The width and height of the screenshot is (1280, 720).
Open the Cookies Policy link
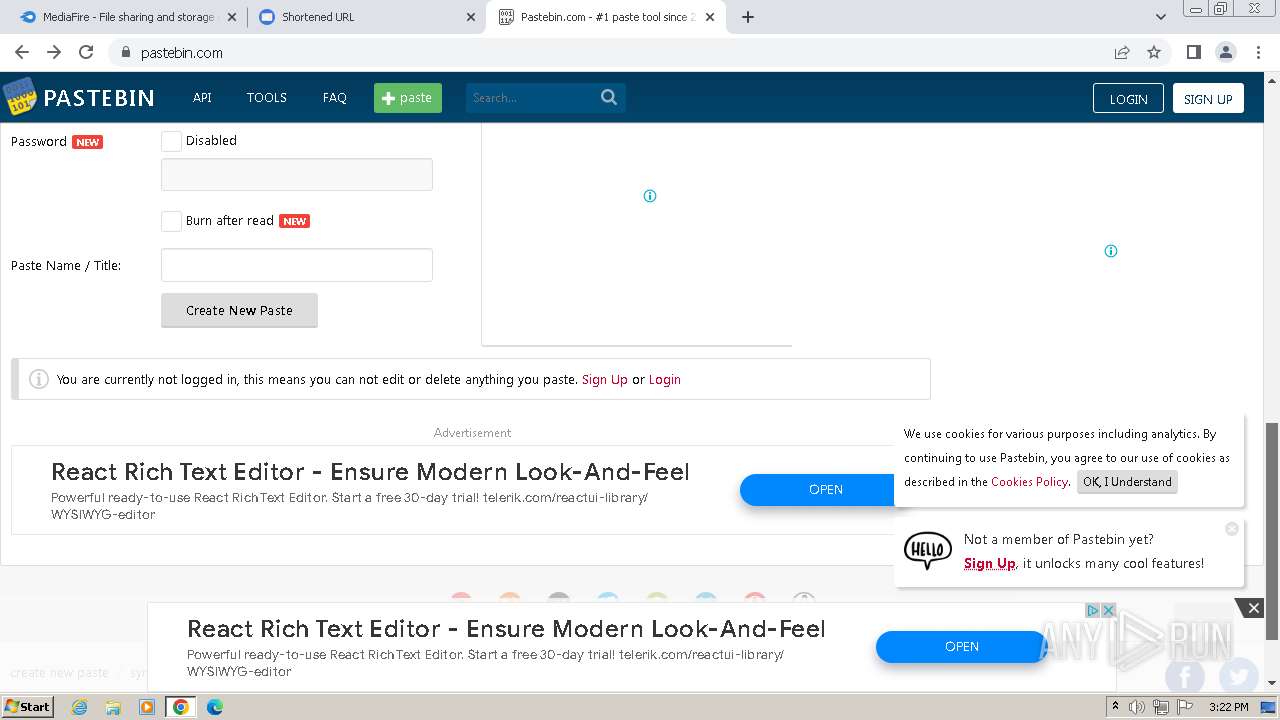pos(1029,481)
